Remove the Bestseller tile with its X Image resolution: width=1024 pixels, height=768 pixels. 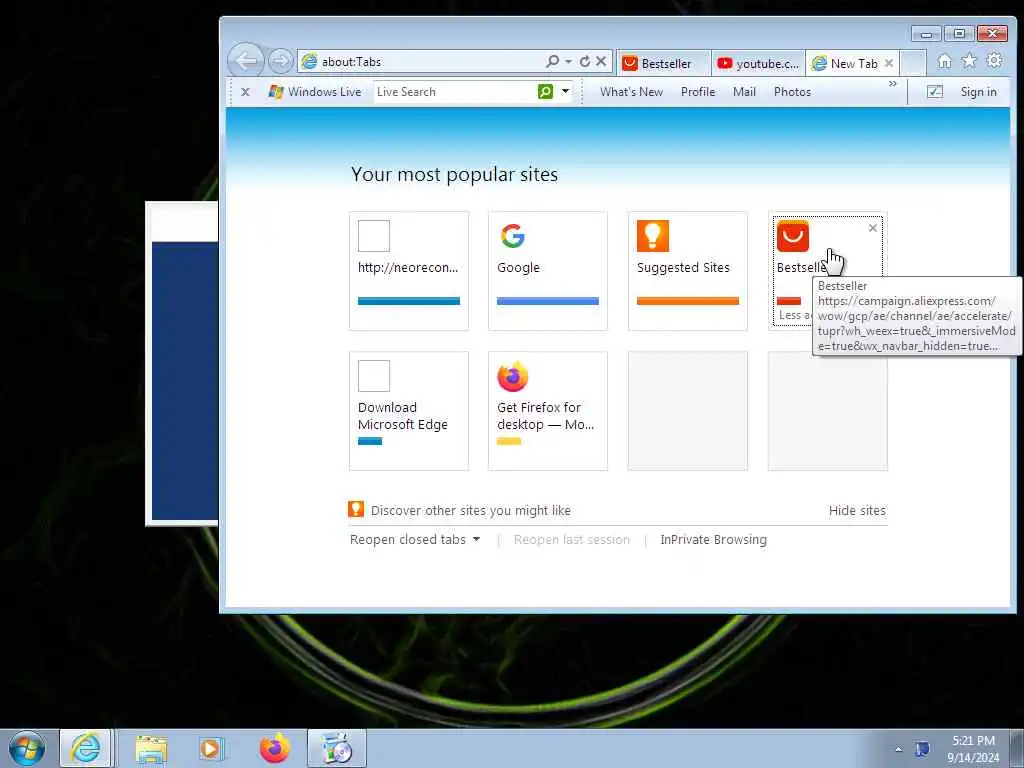(x=872, y=228)
